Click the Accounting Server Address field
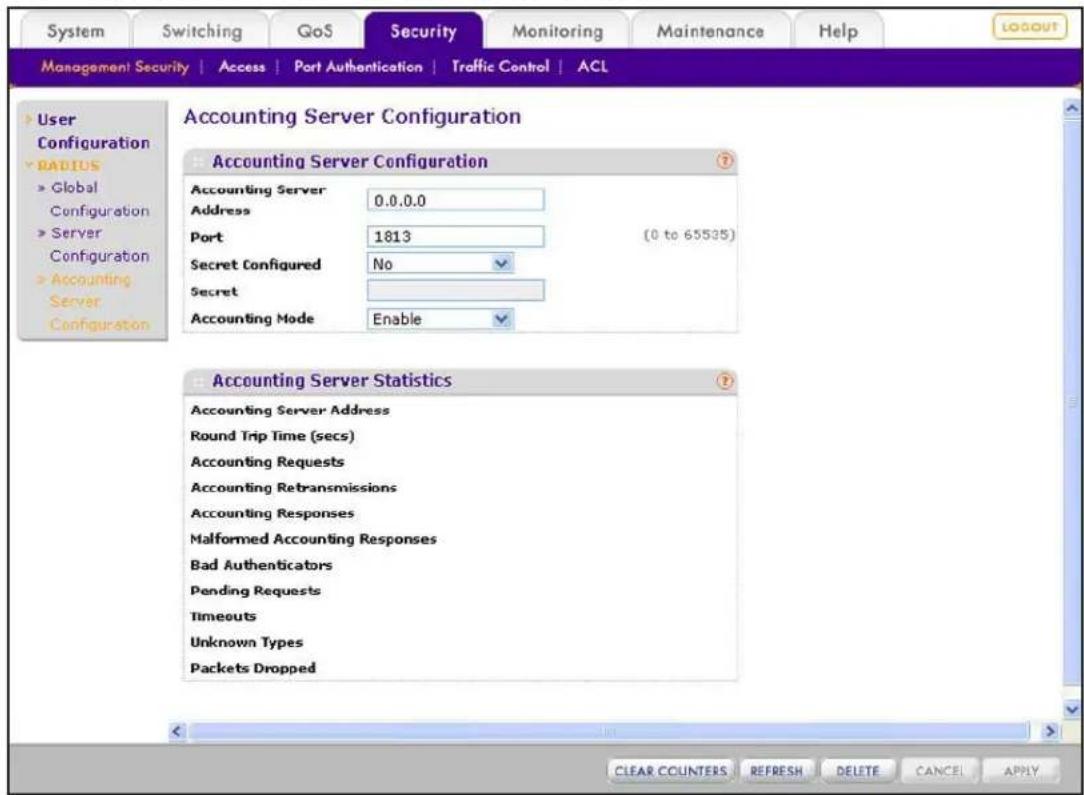The width and height of the screenshot is (1084, 795). point(456,200)
